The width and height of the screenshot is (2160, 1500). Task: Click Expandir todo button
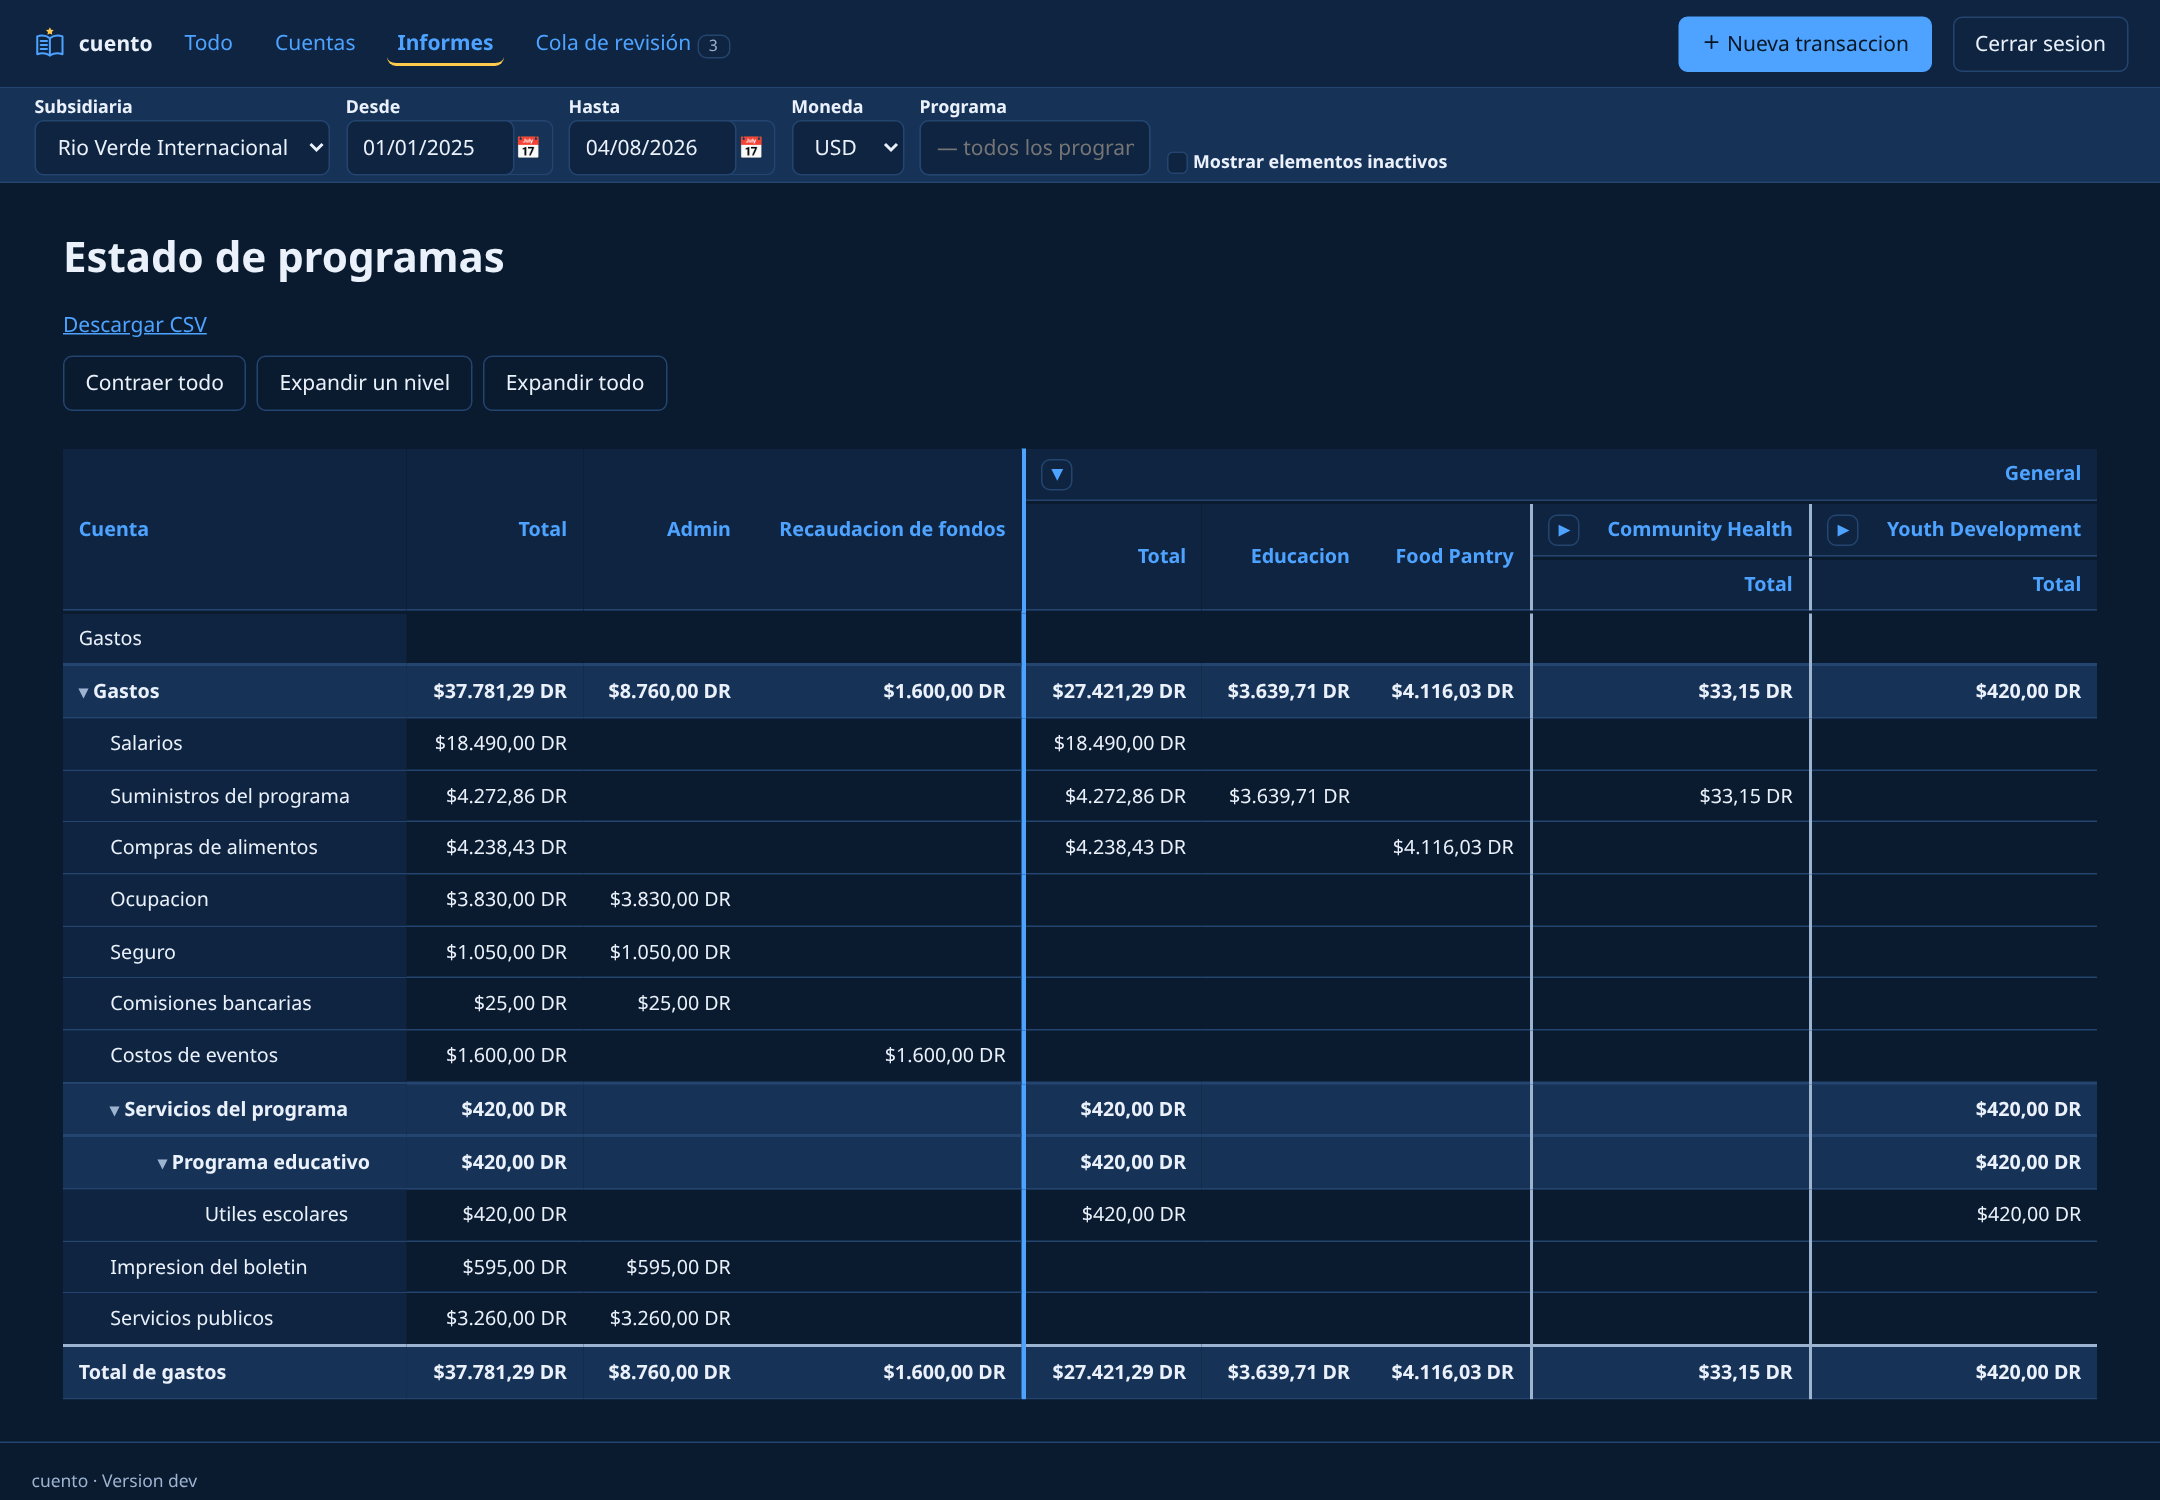pos(575,383)
